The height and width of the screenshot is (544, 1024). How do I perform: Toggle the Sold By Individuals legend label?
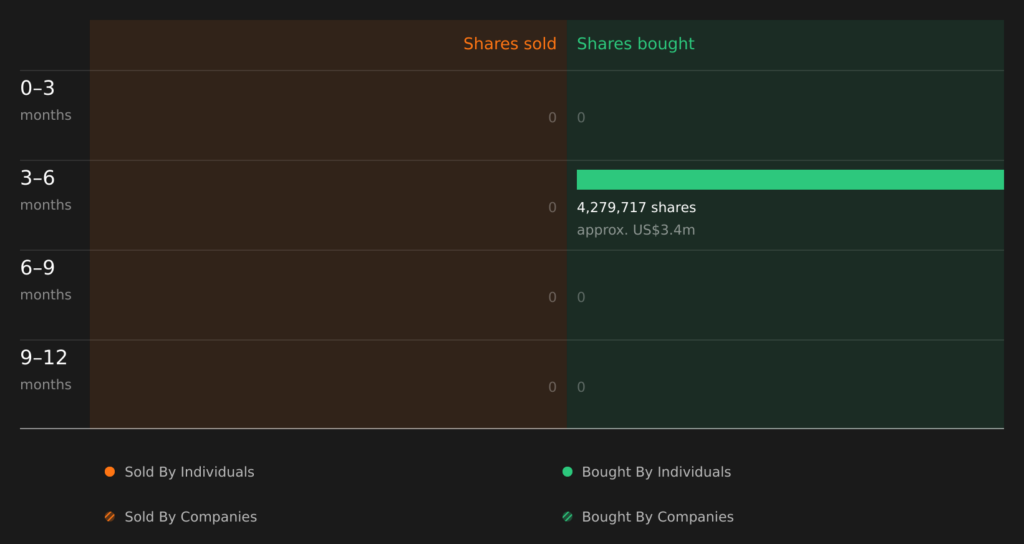(189, 472)
